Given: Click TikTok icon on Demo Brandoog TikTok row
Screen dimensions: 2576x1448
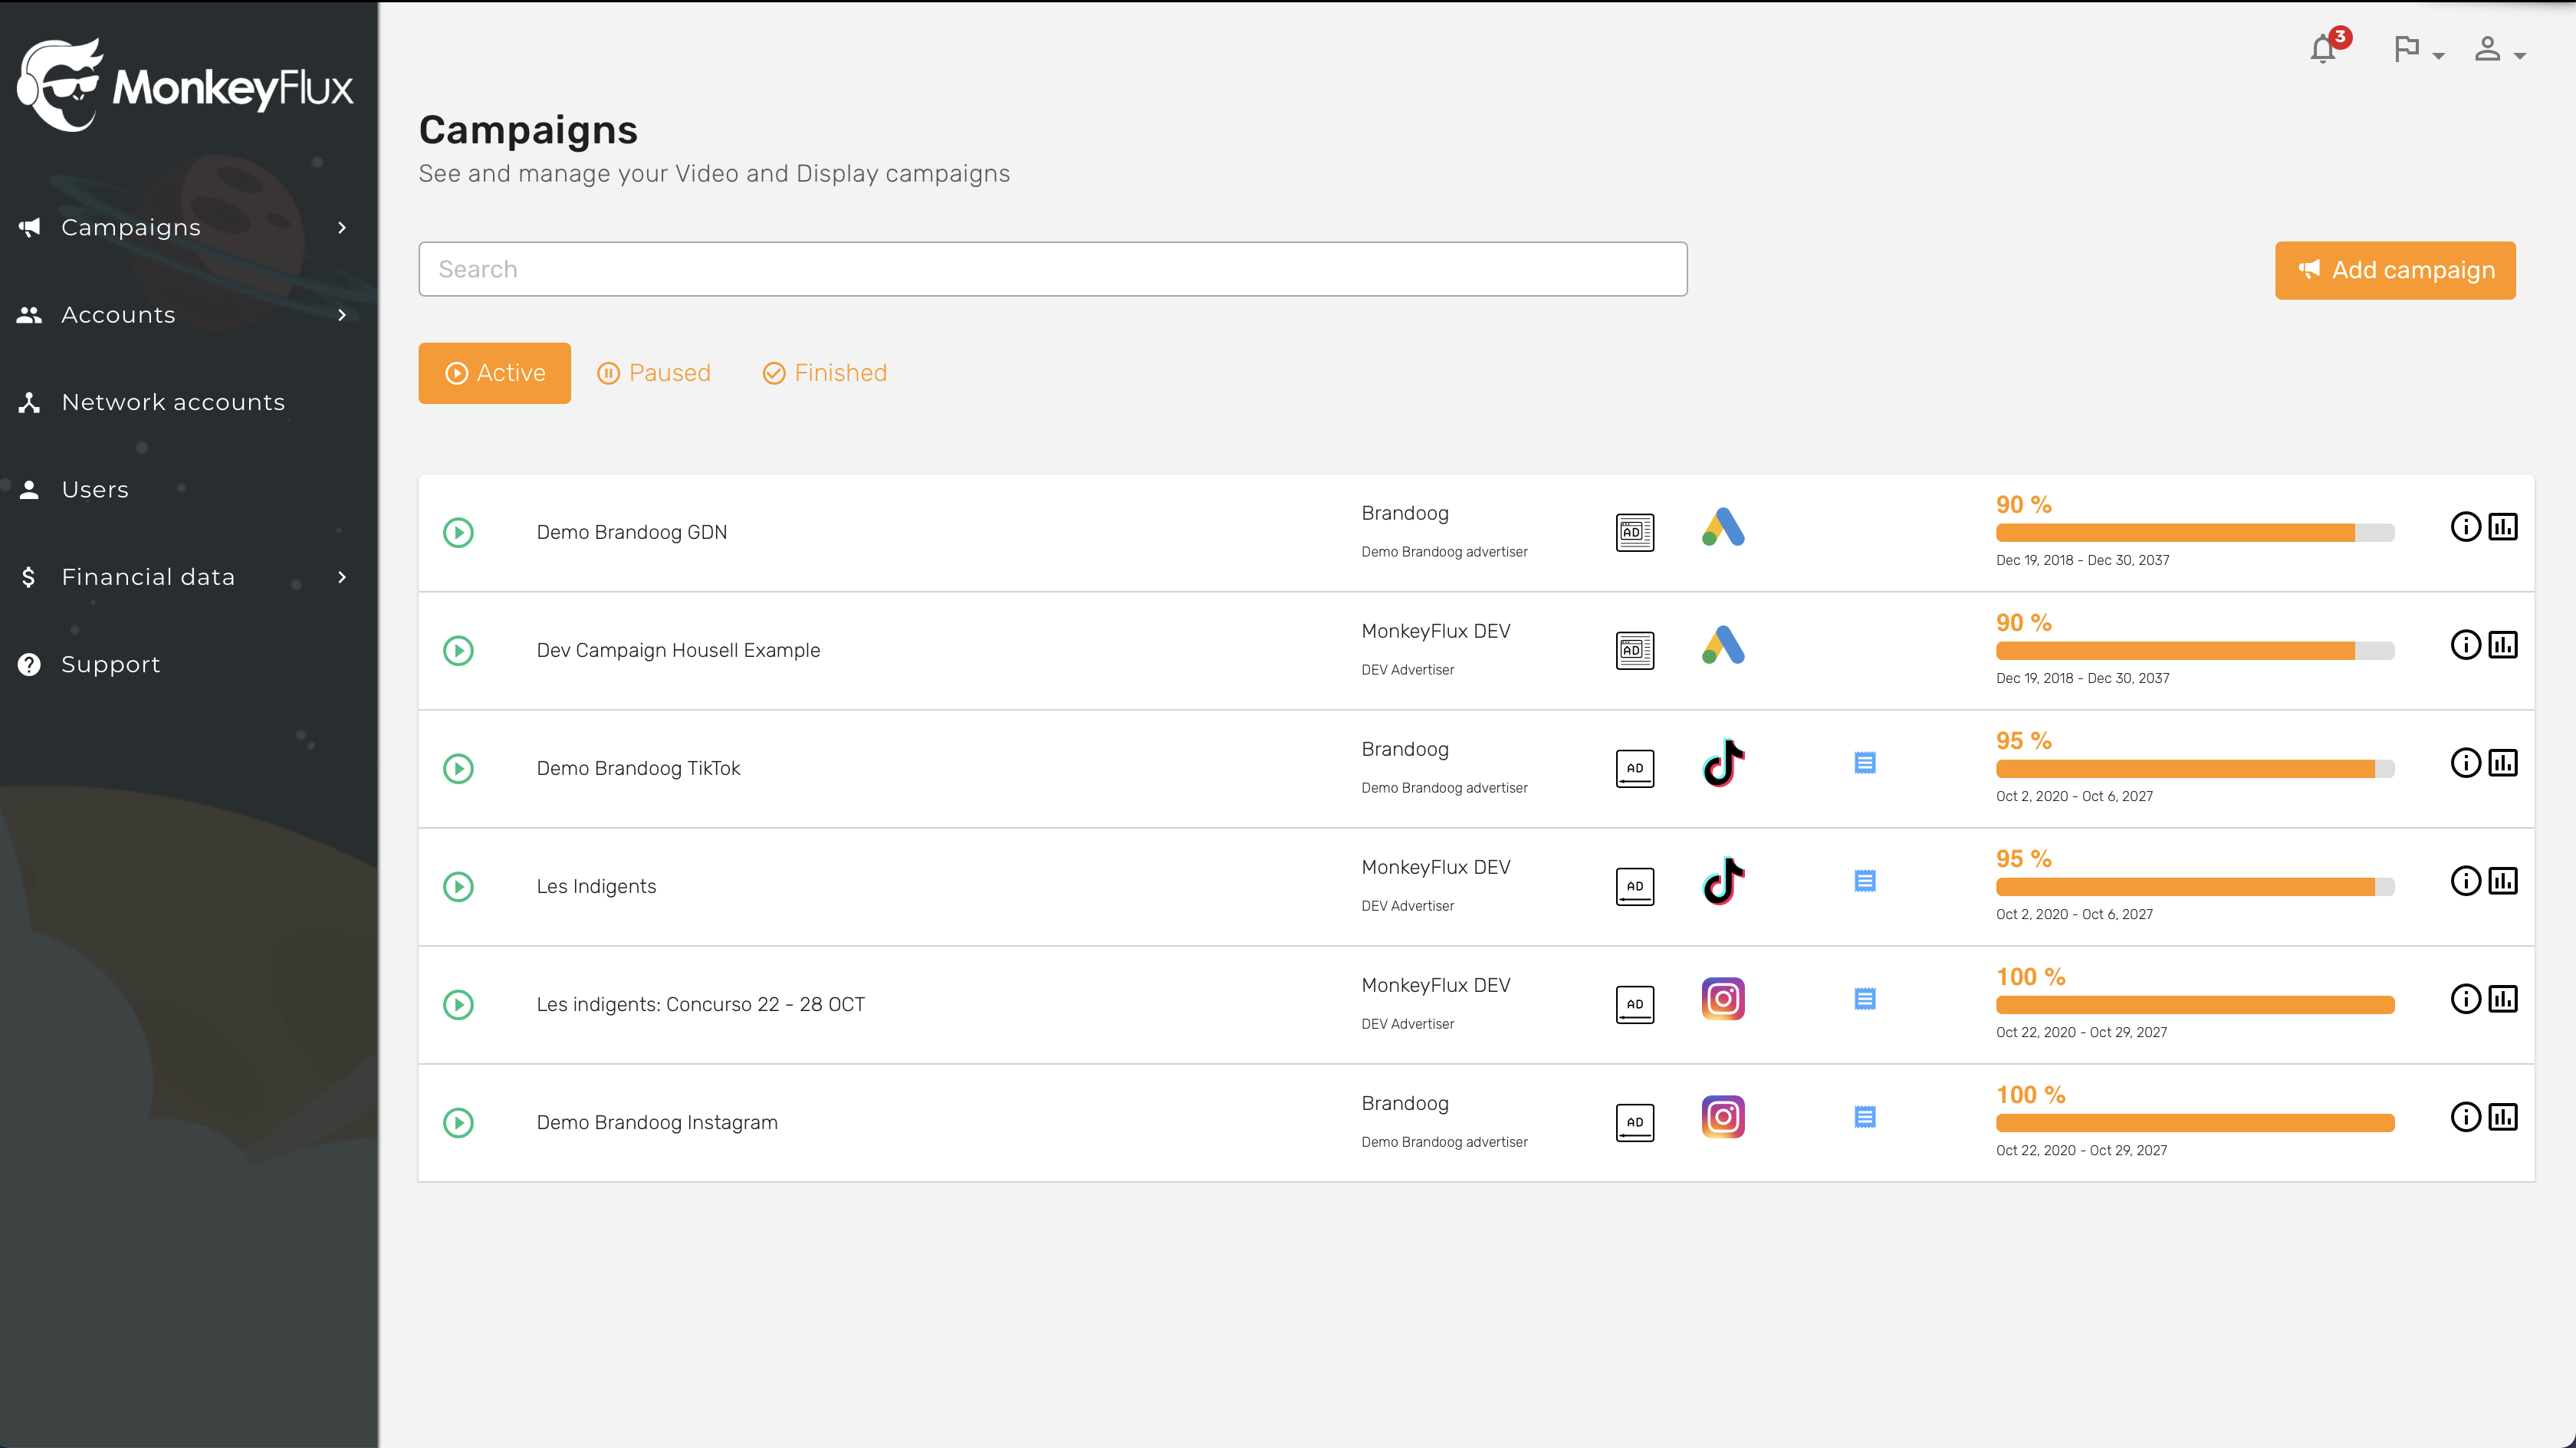Looking at the screenshot, I should (x=1723, y=764).
